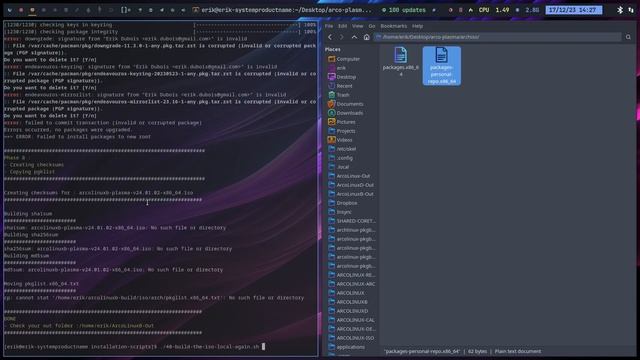Image resolution: width=640 pixels, height=360 pixels.
Task: Click the search icon in Thunar
Action: 628,37
